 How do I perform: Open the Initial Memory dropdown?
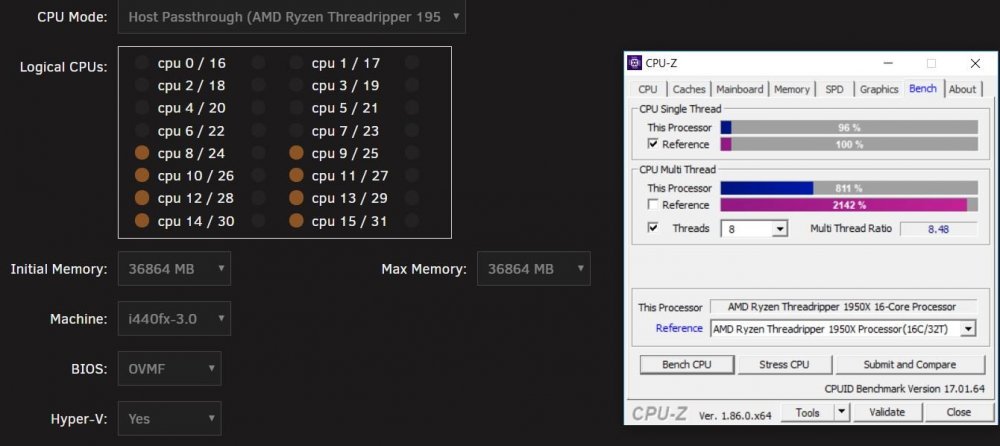click(x=174, y=269)
